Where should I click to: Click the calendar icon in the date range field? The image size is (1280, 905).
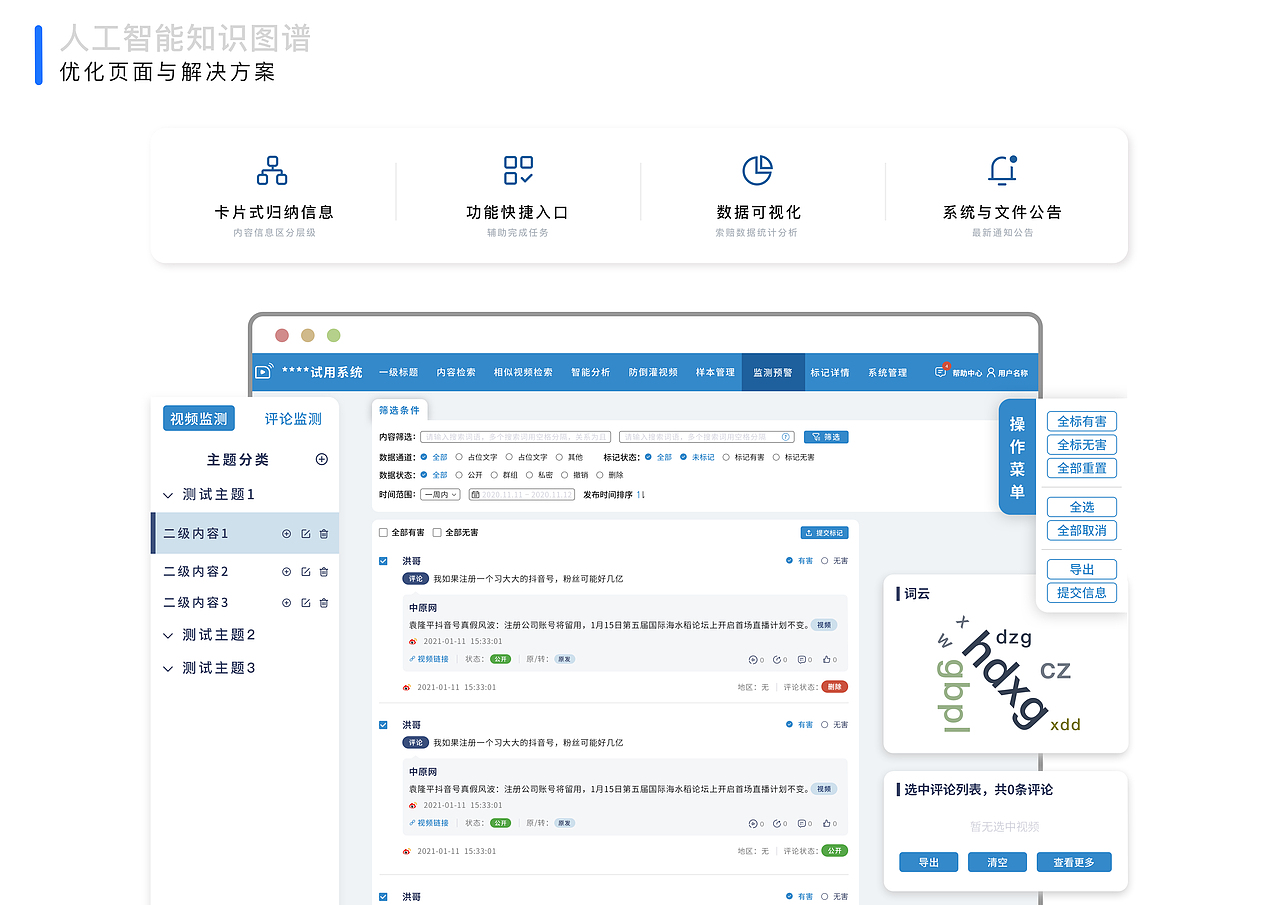[x=475, y=494]
